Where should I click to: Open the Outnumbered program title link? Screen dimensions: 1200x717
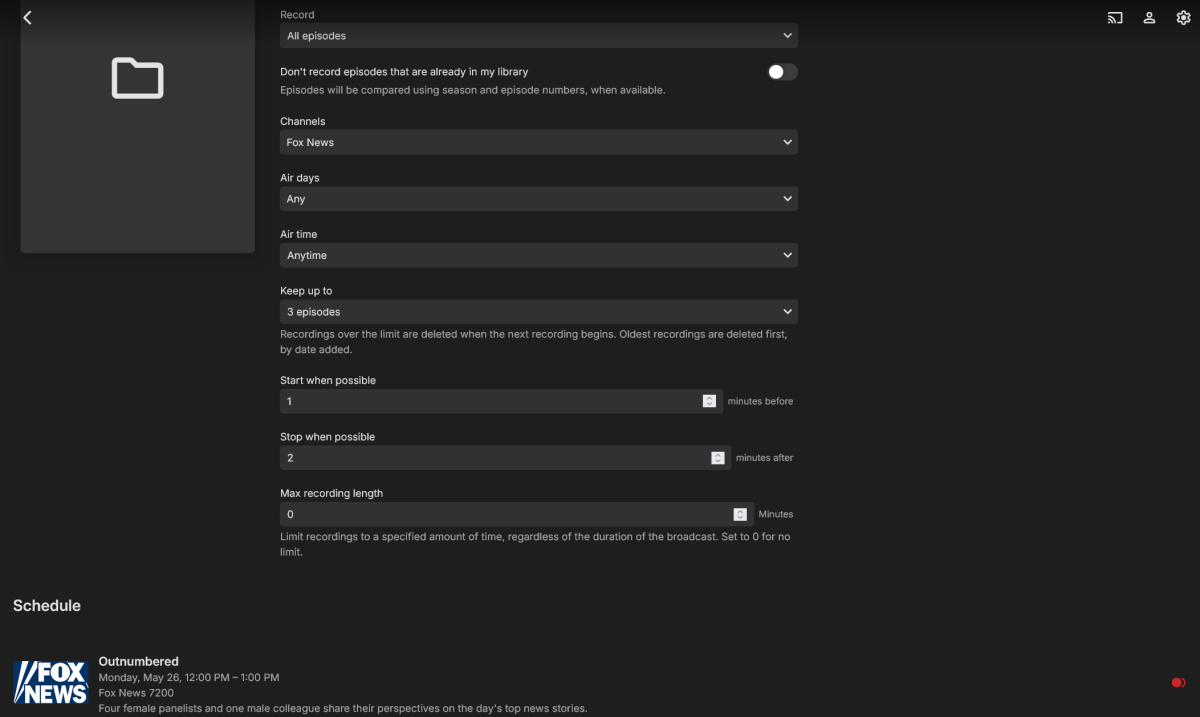coord(138,661)
